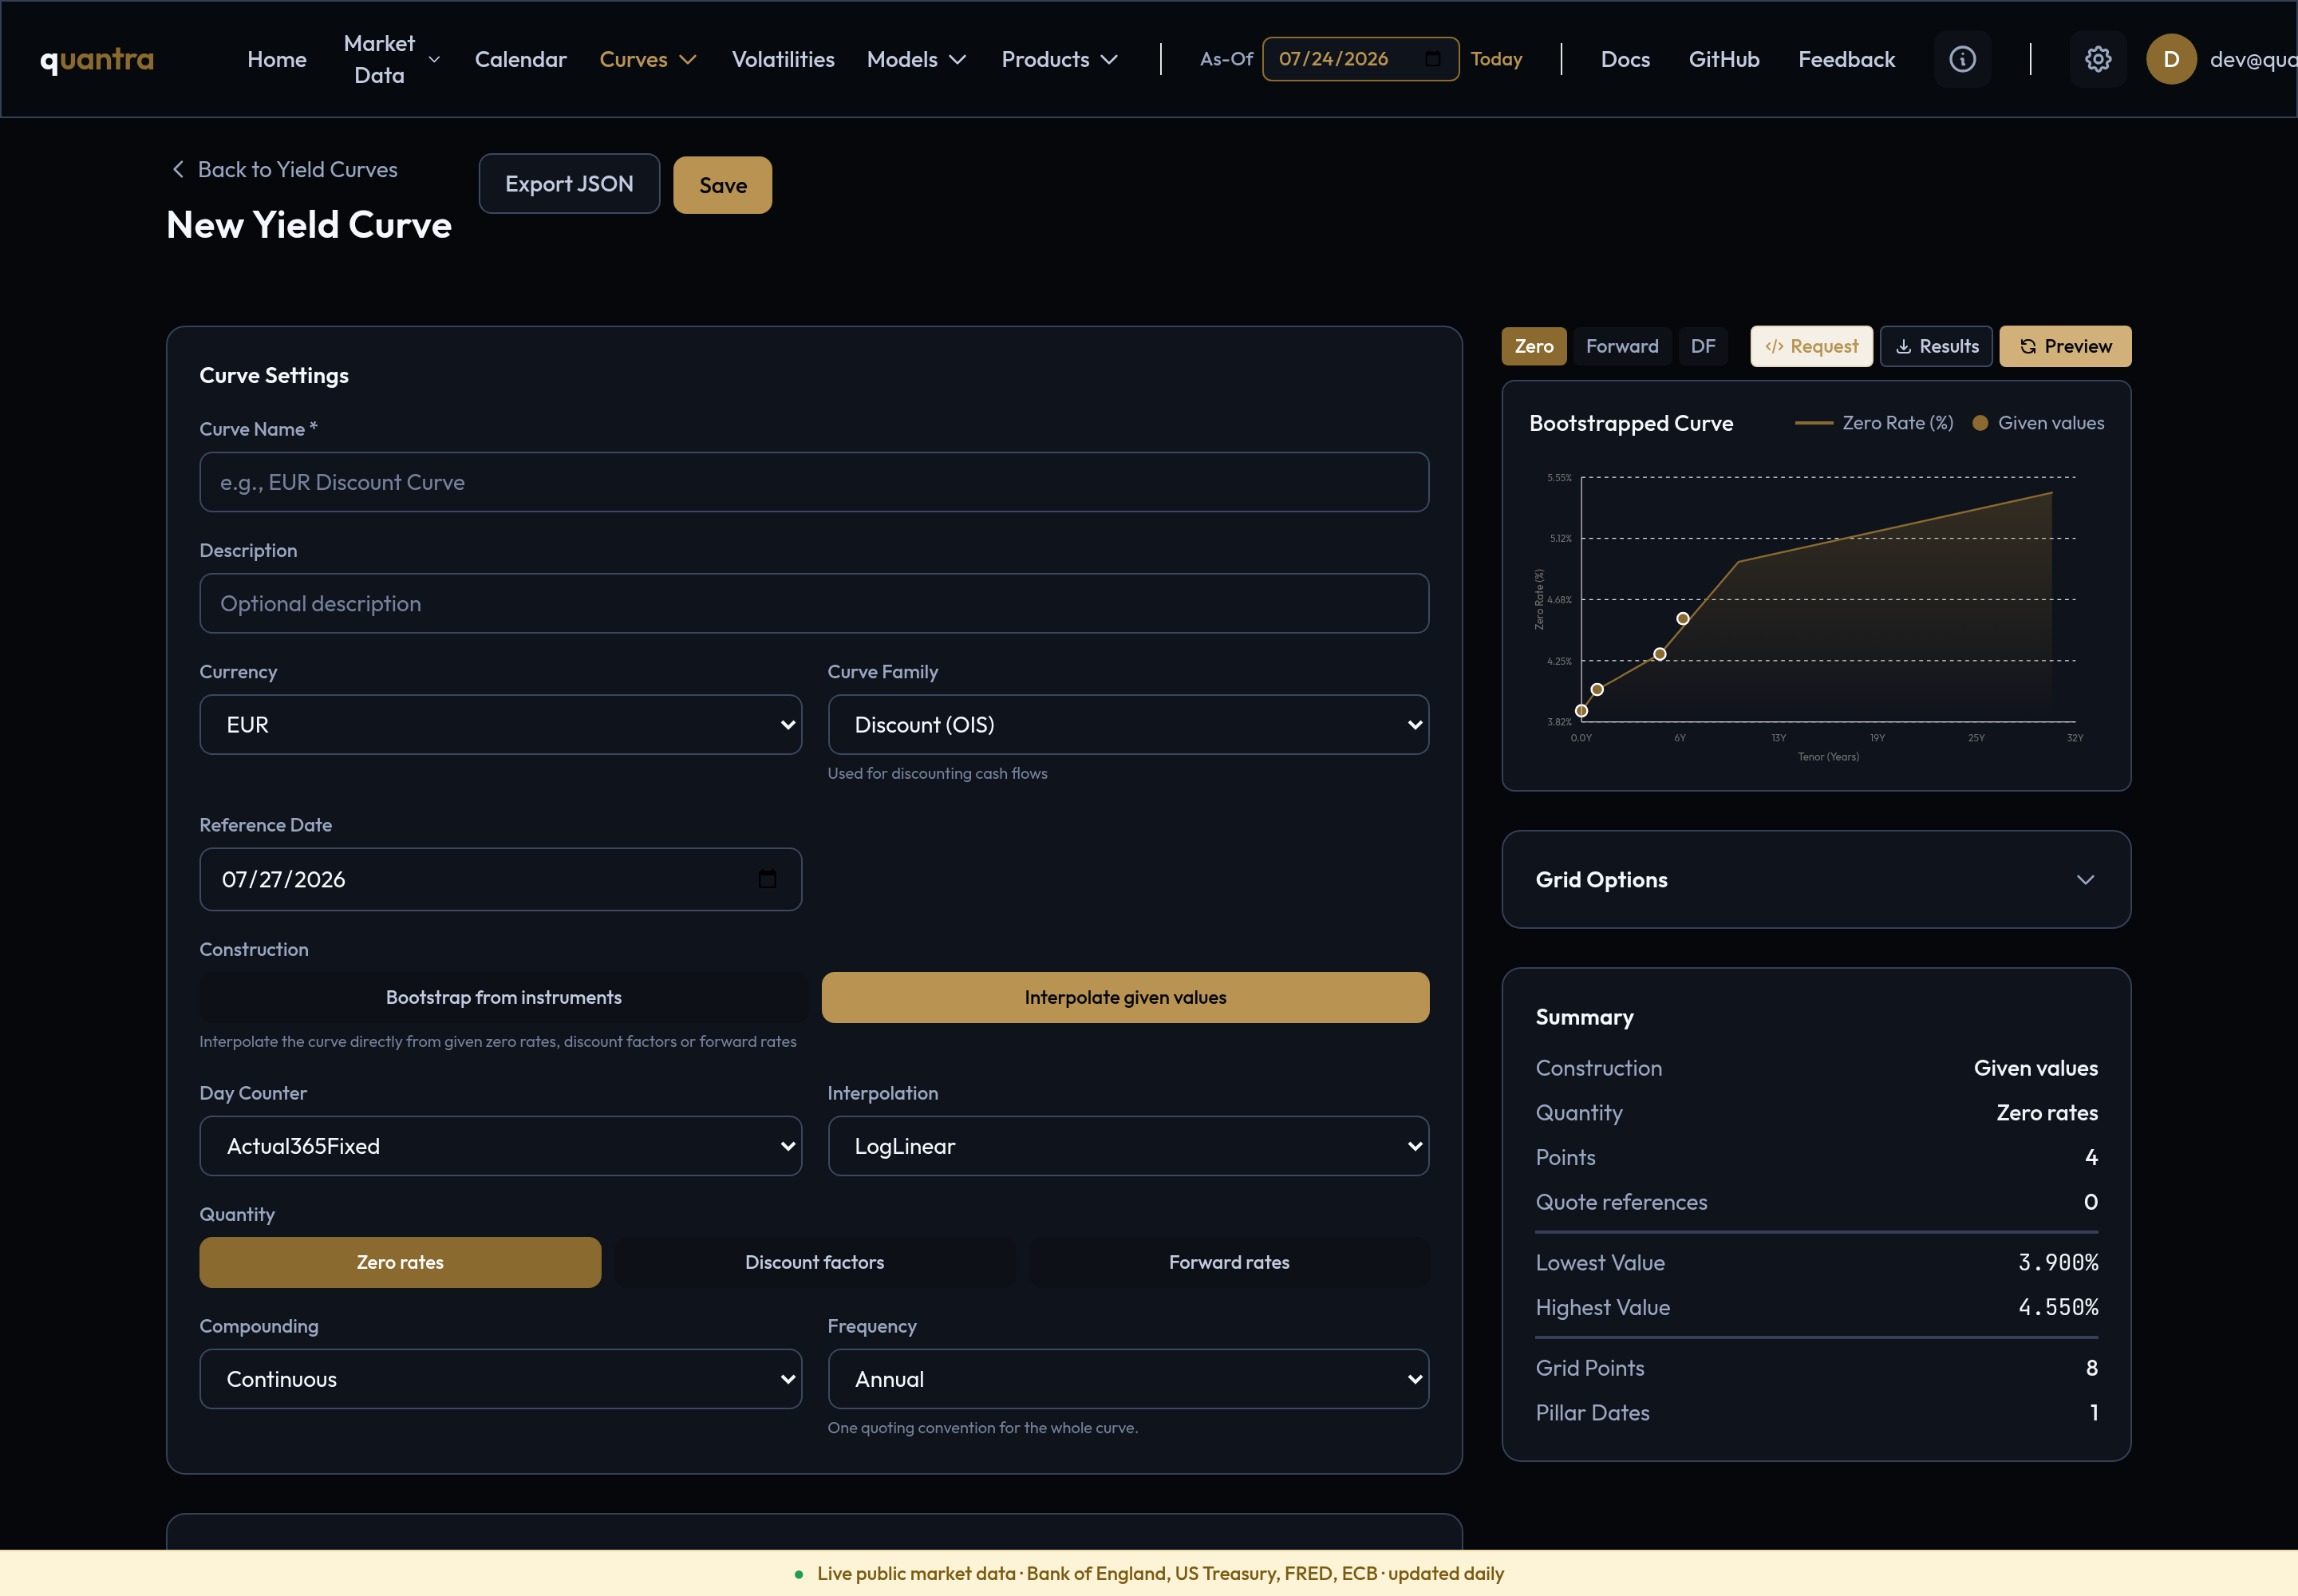The height and width of the screenshot is (1596, 2298).
Task: Click the Zero Rate legend line
Action: click(1813, 423)
